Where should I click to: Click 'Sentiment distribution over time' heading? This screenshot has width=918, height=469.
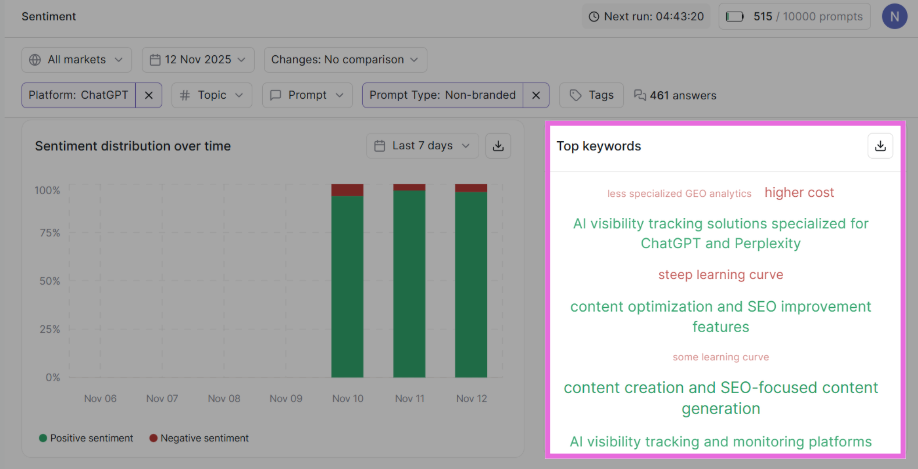[133, 146]
